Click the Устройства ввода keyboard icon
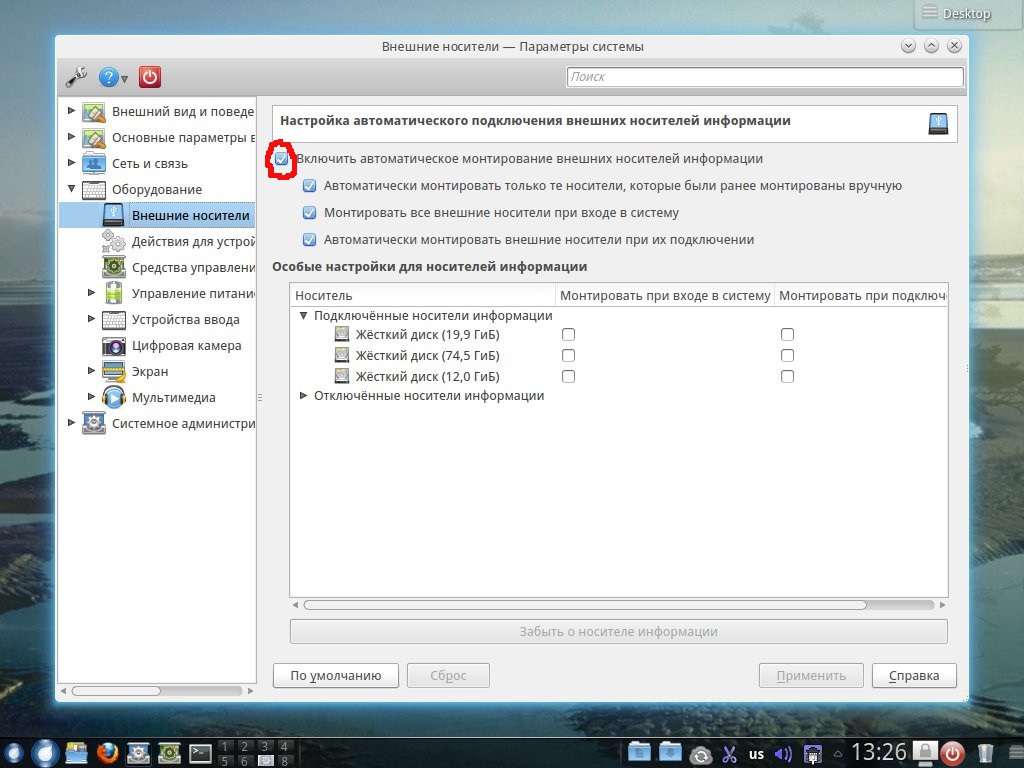 click(114, 320)
